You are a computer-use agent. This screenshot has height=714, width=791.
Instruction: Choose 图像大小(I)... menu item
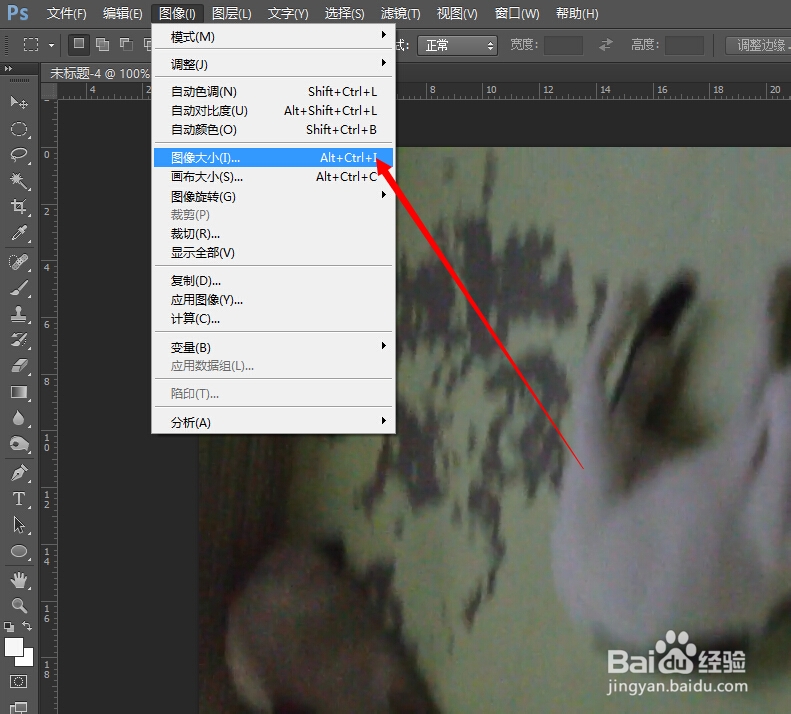(273, 157)
